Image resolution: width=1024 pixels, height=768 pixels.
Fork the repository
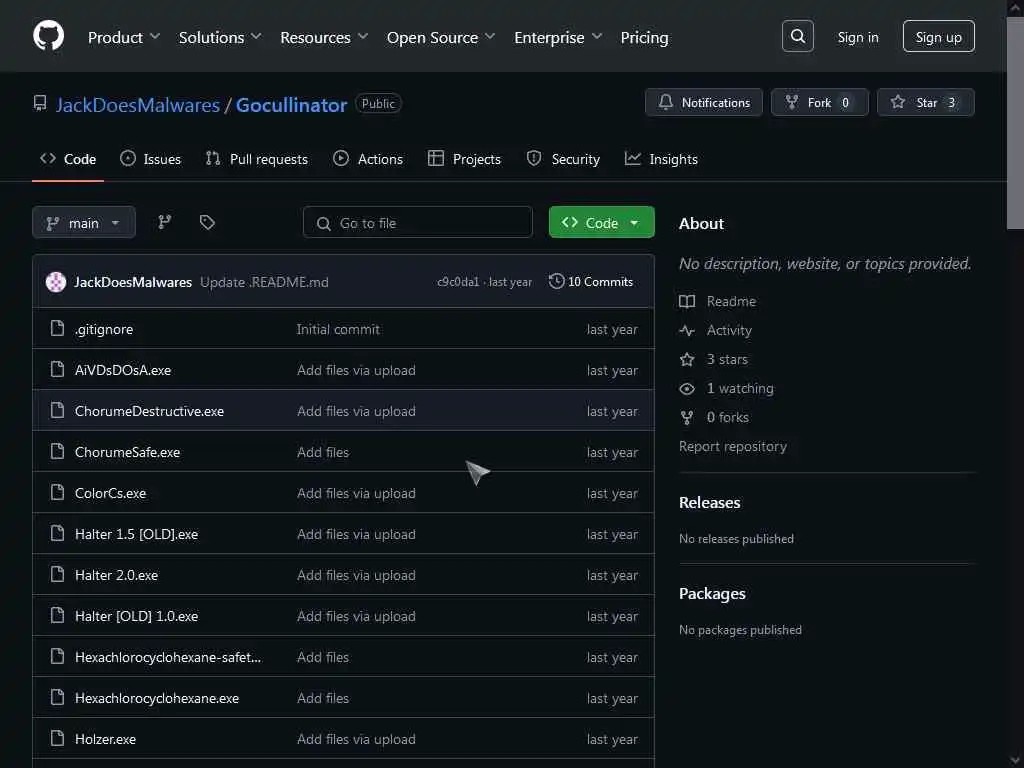[817, 103]
